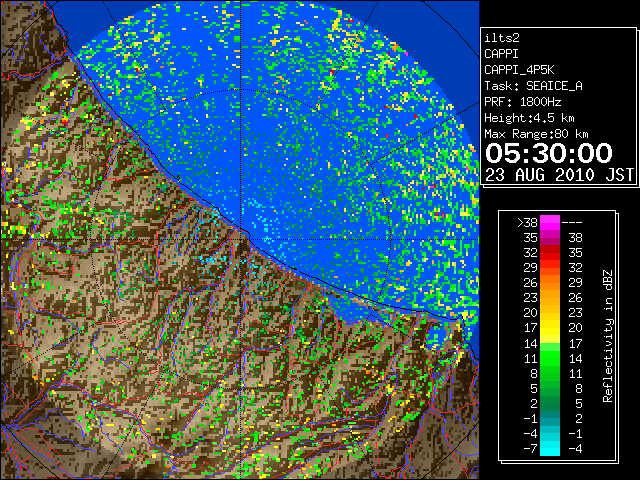
Task: Click the yellow 17-20 dBZ legend band
Action: [550, 328]
